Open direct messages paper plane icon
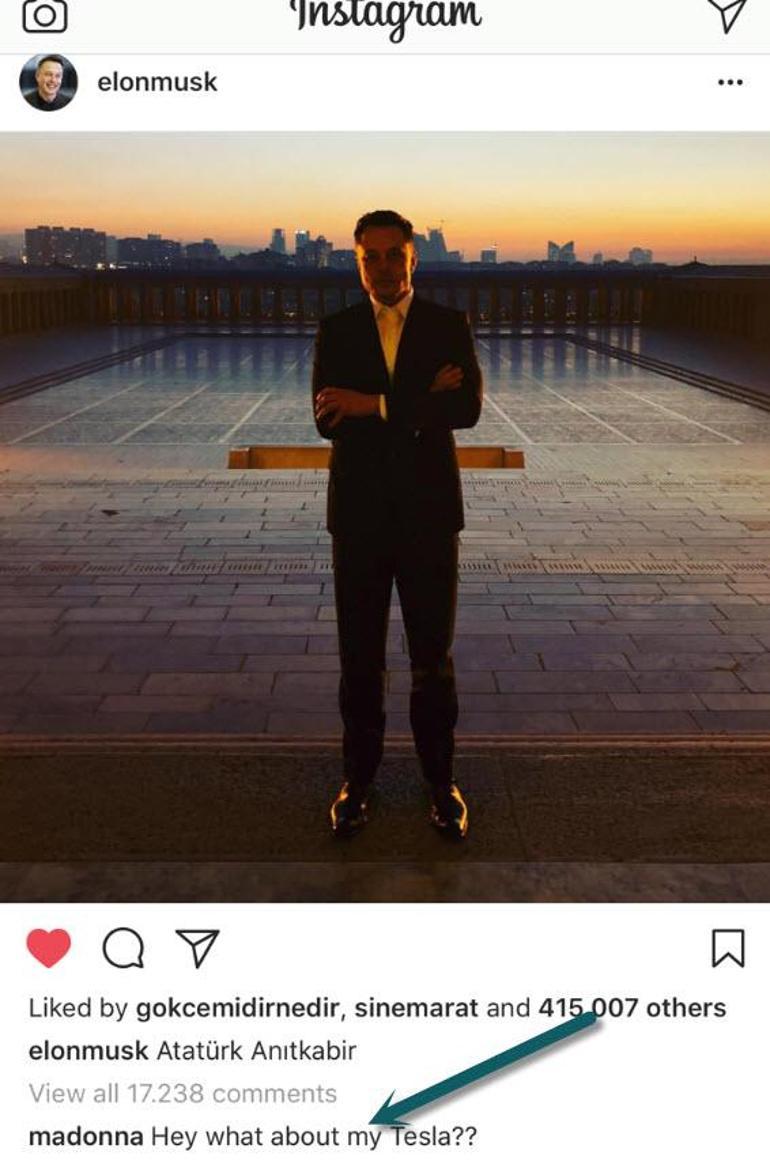 click(731, 15)
